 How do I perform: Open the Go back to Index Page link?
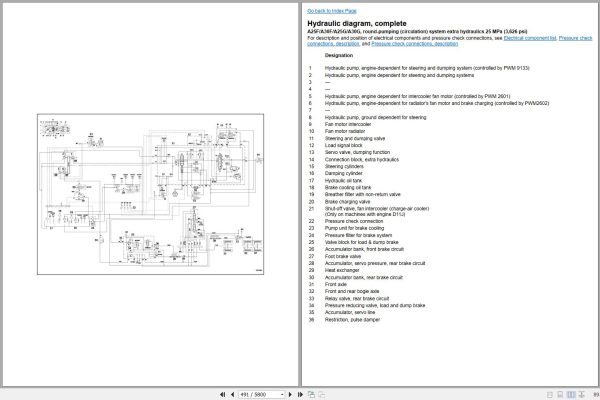click(x=332, y=11)
